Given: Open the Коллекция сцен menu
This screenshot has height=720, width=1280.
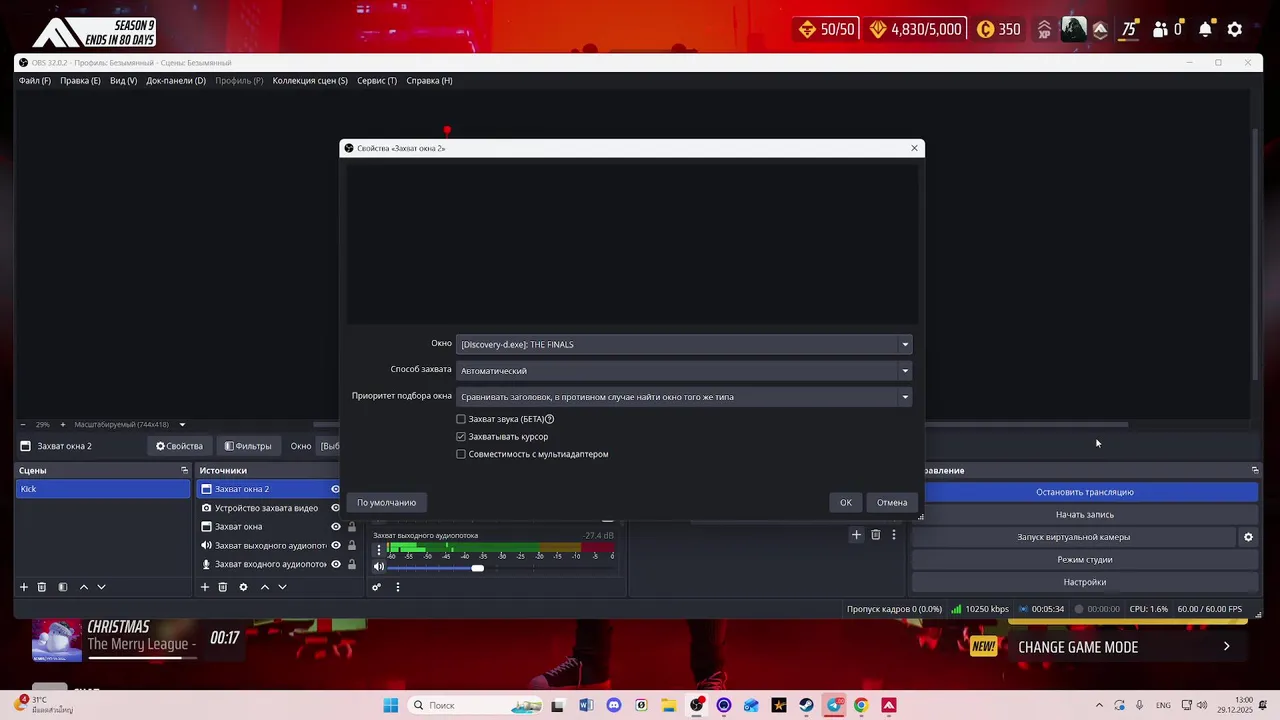Looking at the screenshot, I should pos(310,80).
